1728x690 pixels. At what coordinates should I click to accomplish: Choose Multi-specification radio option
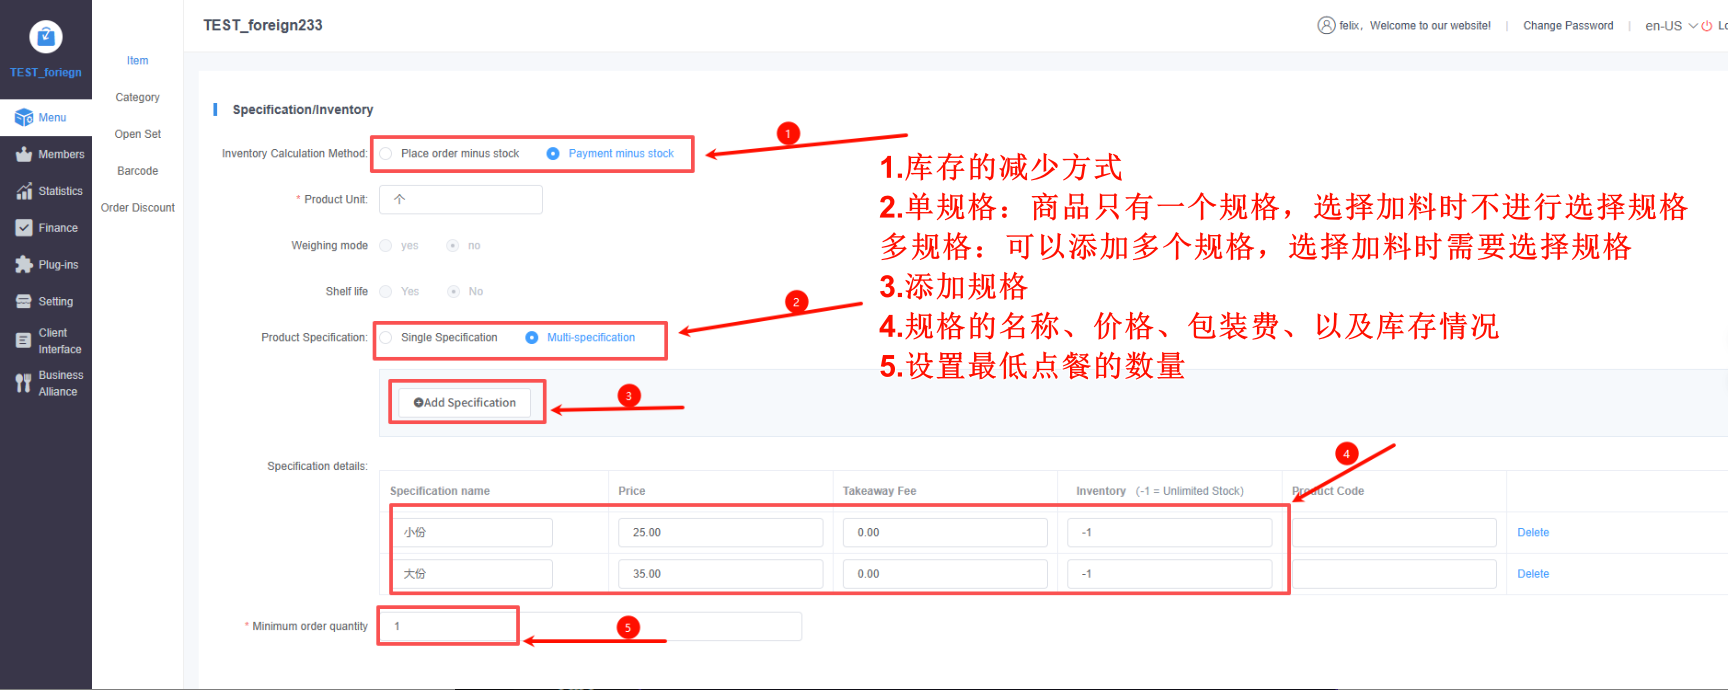[x=532, y=338]
